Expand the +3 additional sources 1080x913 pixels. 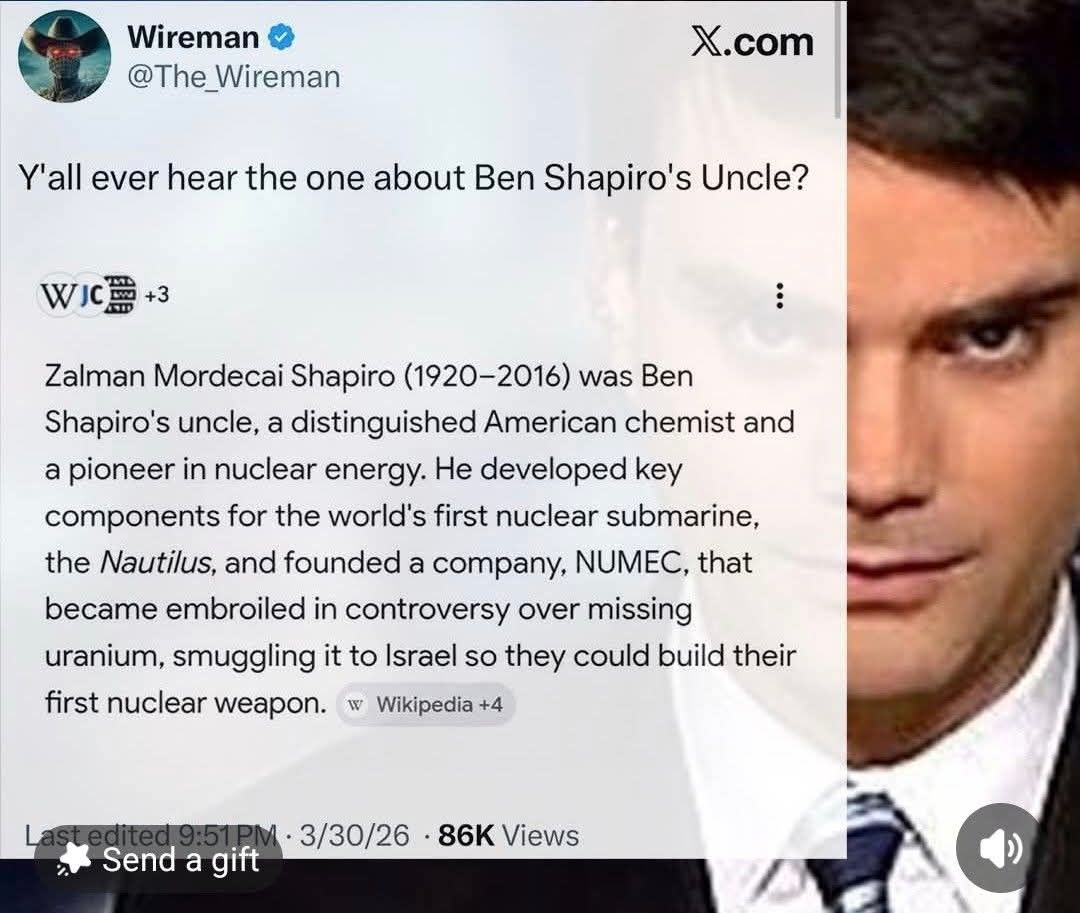(x=156, y=295)
